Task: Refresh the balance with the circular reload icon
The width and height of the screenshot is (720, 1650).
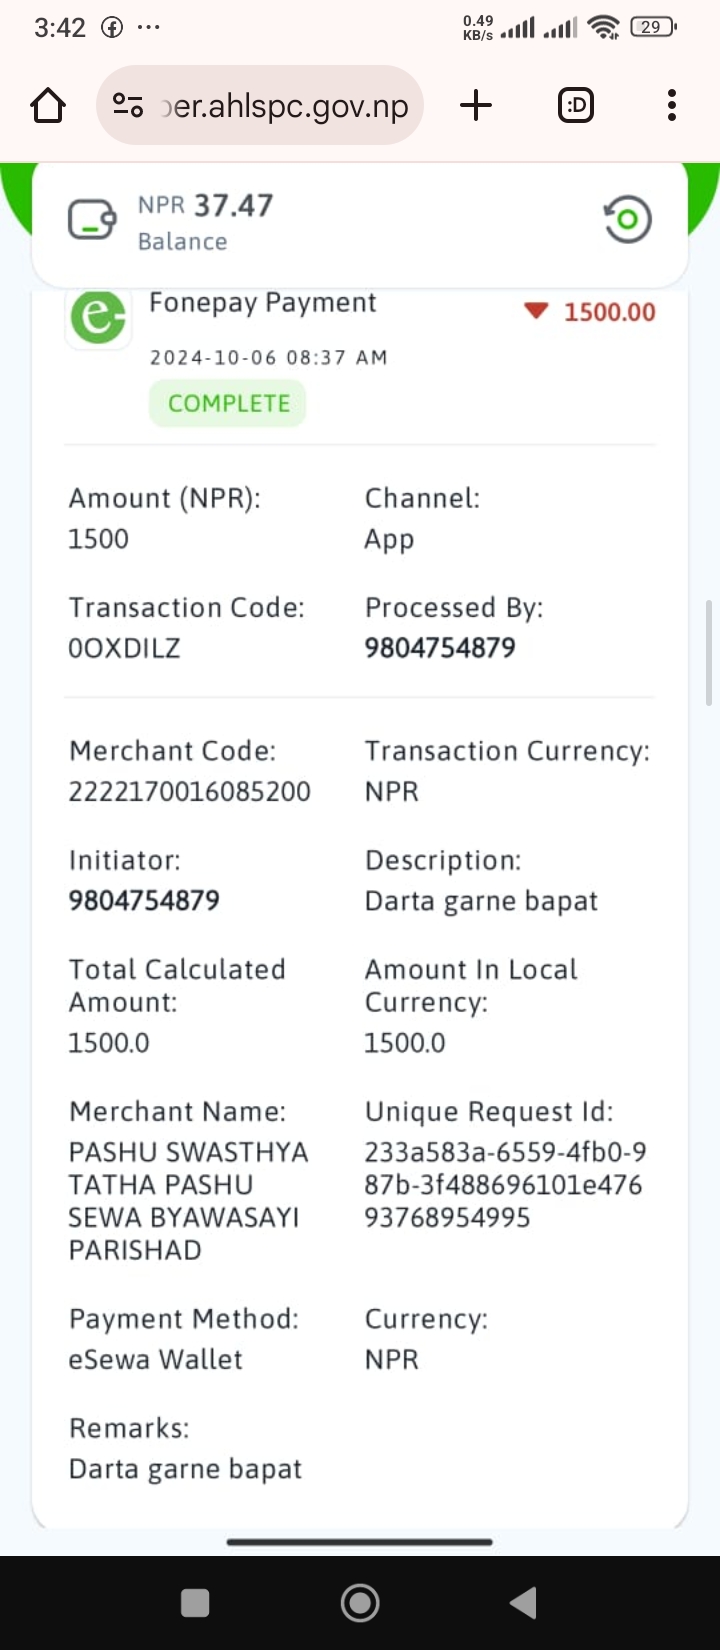Action: [627, 220]
